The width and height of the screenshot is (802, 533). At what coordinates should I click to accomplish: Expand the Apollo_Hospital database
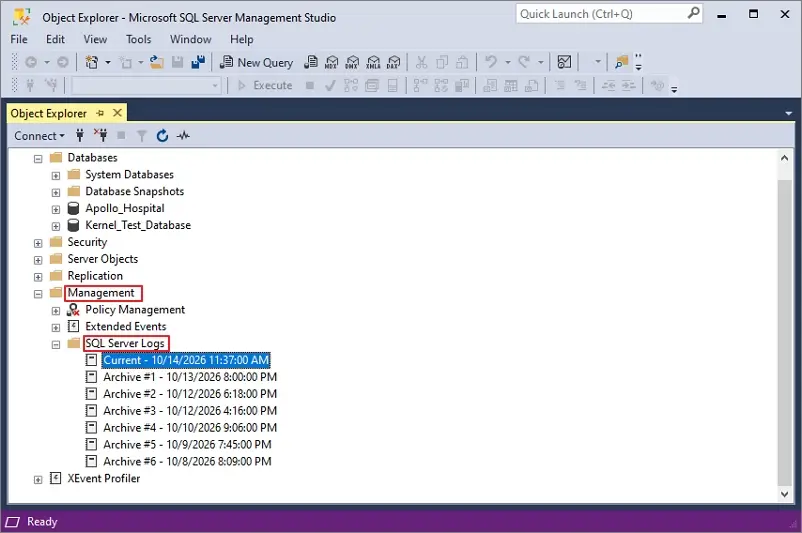click(x=56, y=209)
